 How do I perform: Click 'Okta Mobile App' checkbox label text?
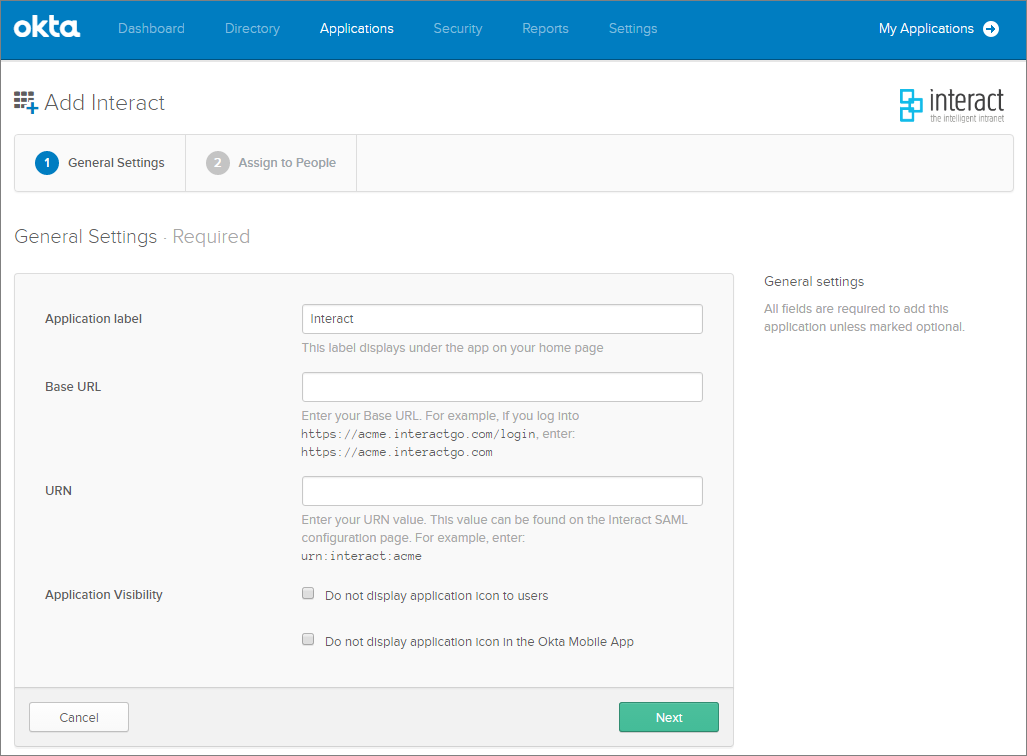[479, 642]
